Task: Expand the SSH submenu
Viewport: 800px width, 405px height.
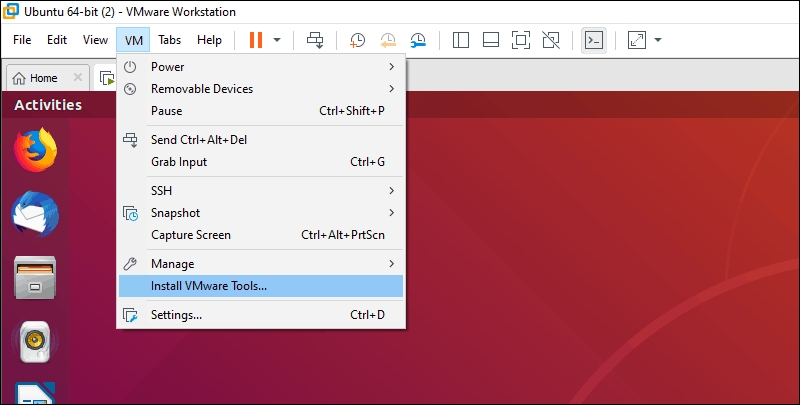Action: [261, 191]
